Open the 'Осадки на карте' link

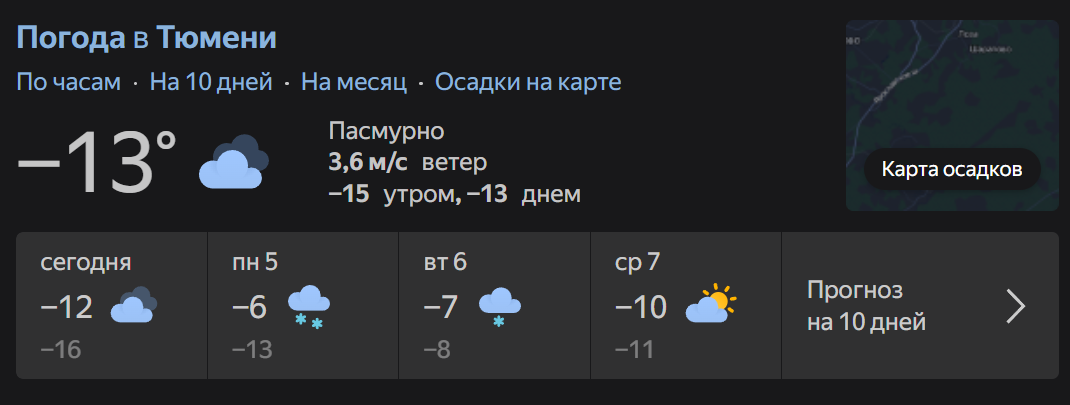click(x=528, y=82)
